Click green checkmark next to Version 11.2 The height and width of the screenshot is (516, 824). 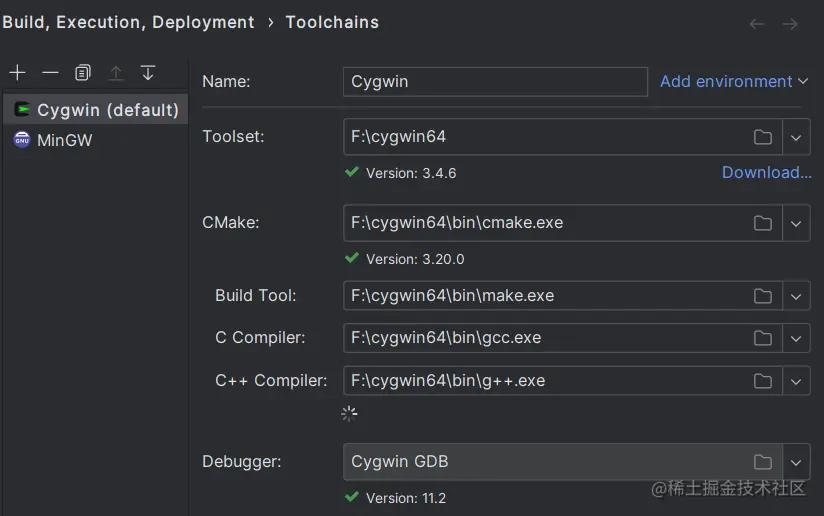(x=352, y=496)
